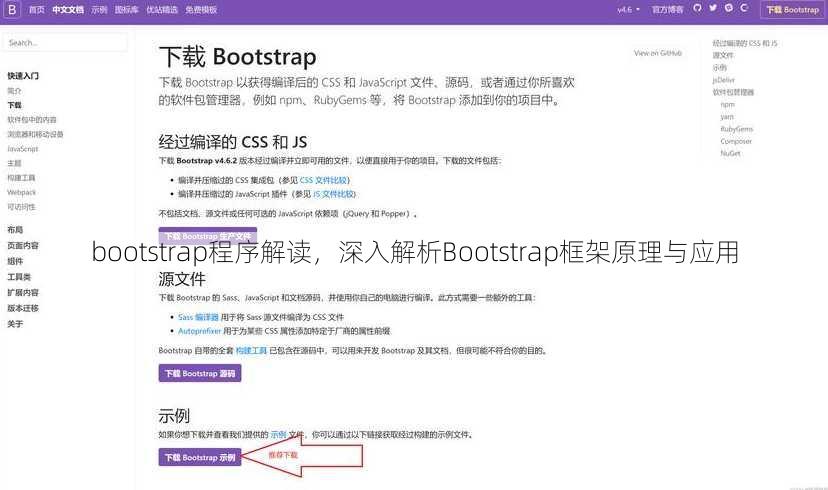The height and width of the screenshot is (490, 828).
Task: Jump to NuGet in contents list
Action: tap(730, 154)
